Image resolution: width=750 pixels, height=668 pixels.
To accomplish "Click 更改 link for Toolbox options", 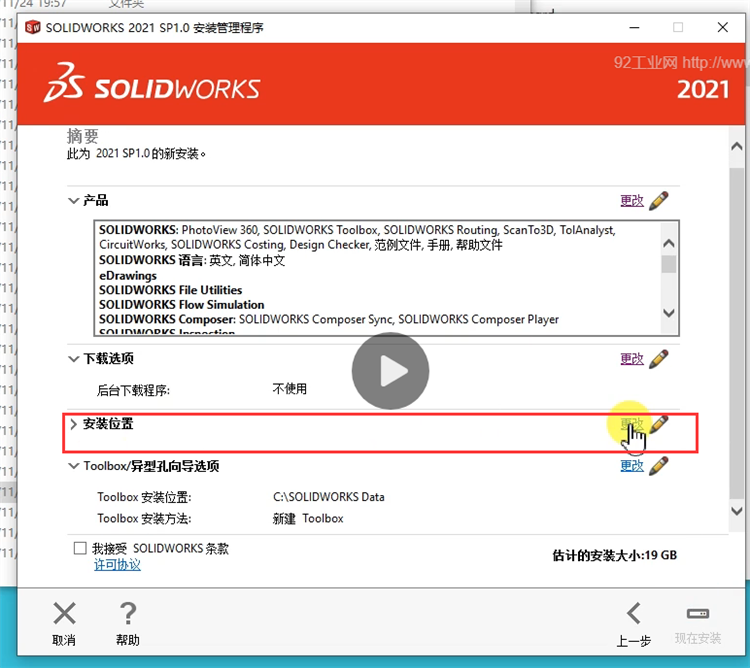I will 632,466.
